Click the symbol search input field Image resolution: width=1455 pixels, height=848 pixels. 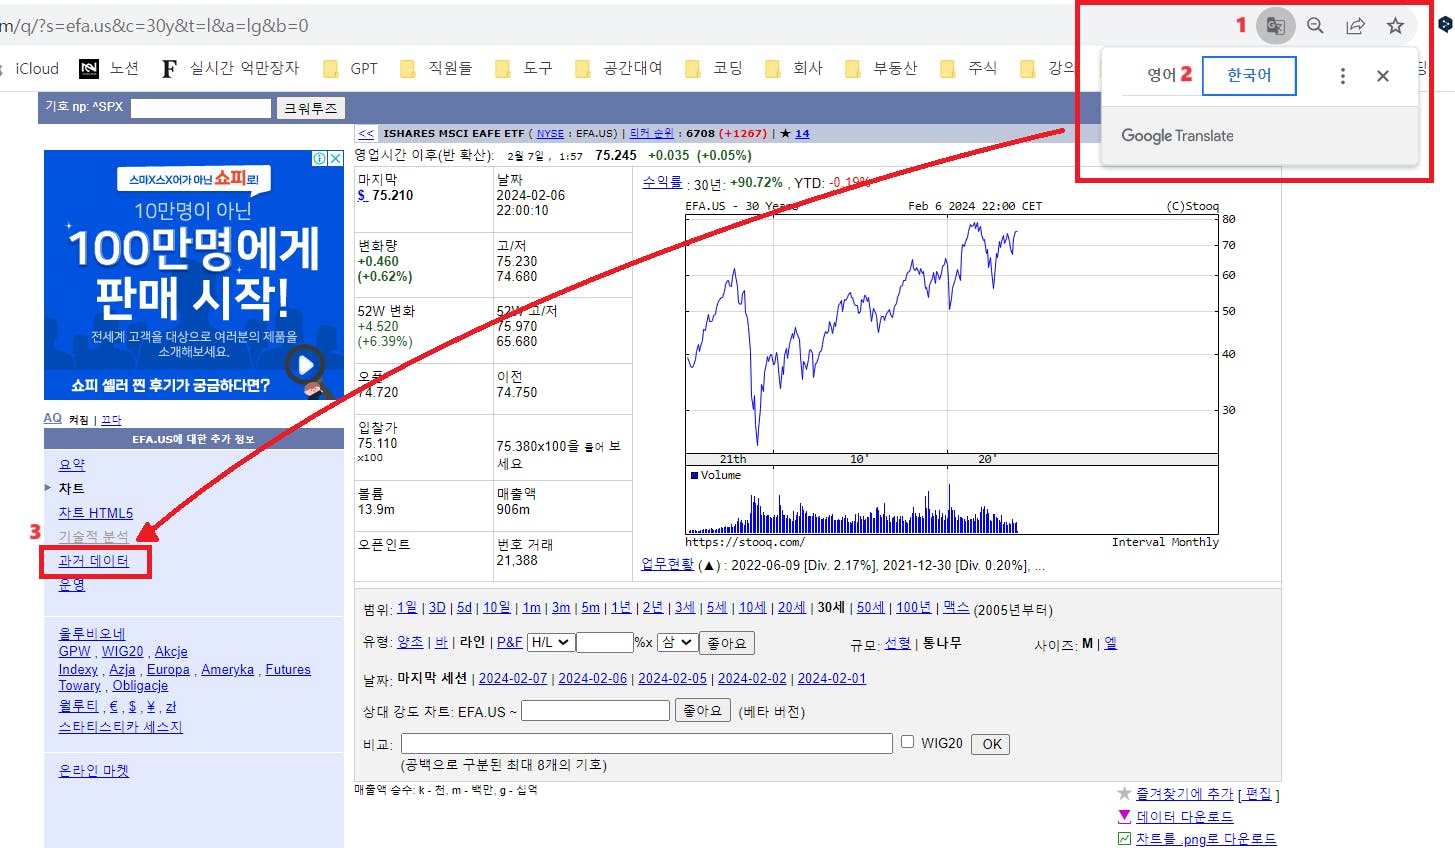click(201, 108)
